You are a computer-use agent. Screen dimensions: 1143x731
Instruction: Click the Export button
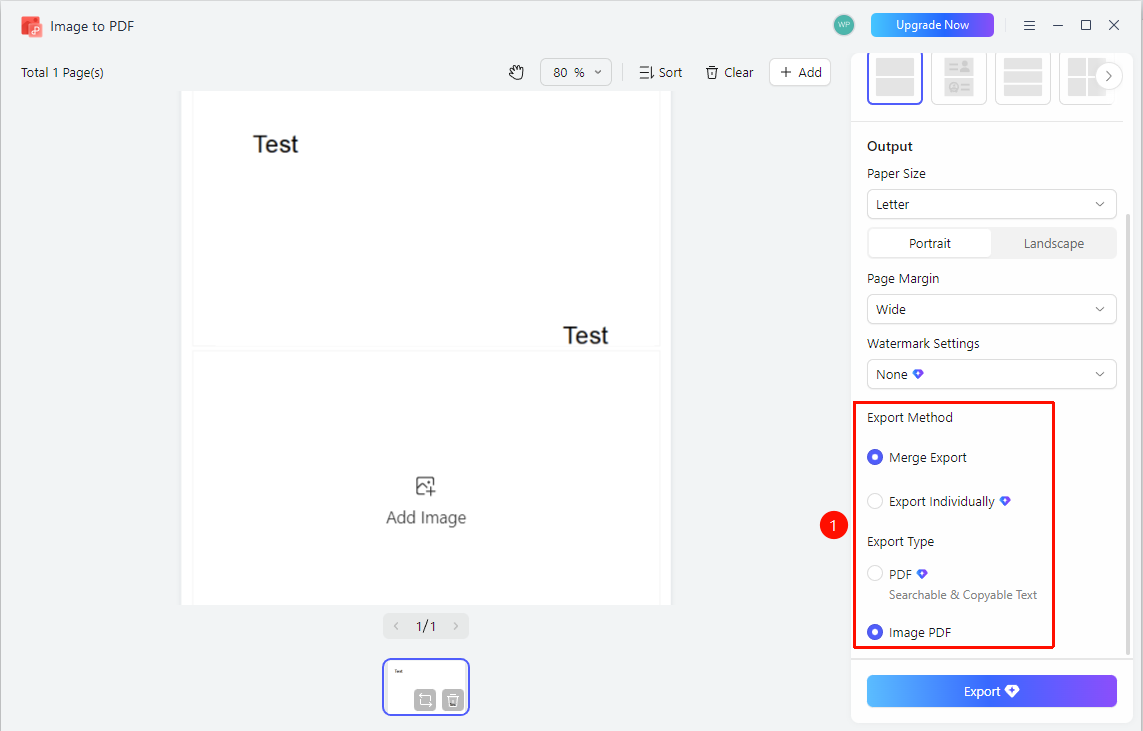tap(991, 691)
